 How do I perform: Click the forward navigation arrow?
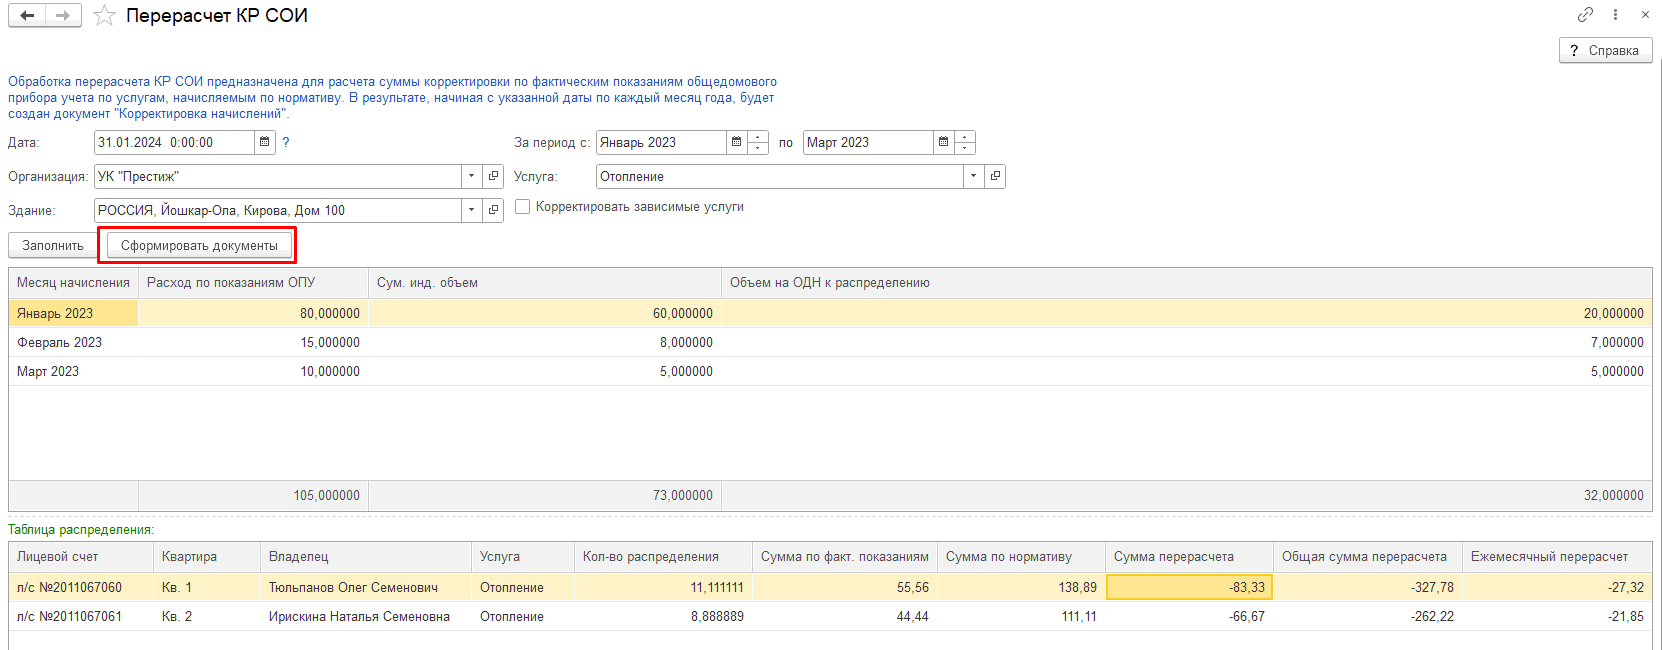(x=63, y=16)
